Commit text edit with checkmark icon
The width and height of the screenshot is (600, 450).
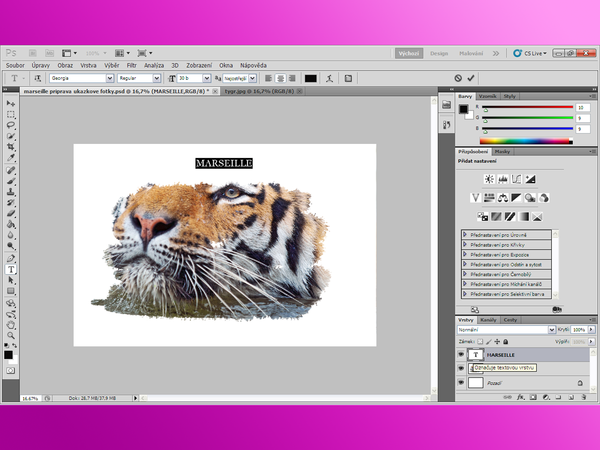[x=471, y=78]
